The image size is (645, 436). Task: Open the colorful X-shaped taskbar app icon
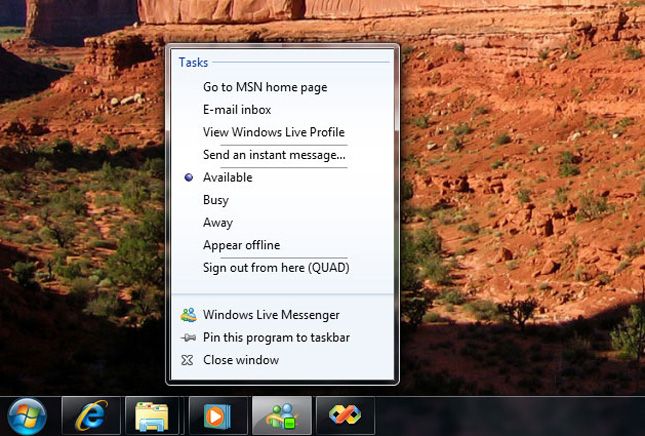click(x=345, y=415)
